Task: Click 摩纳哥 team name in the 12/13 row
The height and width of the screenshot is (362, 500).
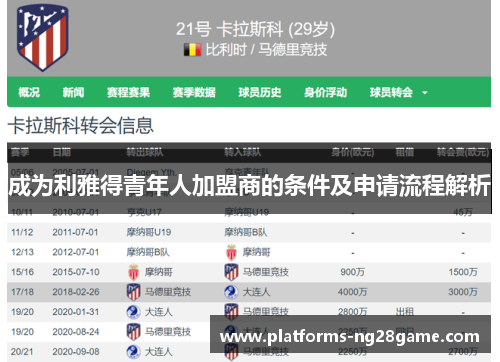Action: click(x=256, y=252)
